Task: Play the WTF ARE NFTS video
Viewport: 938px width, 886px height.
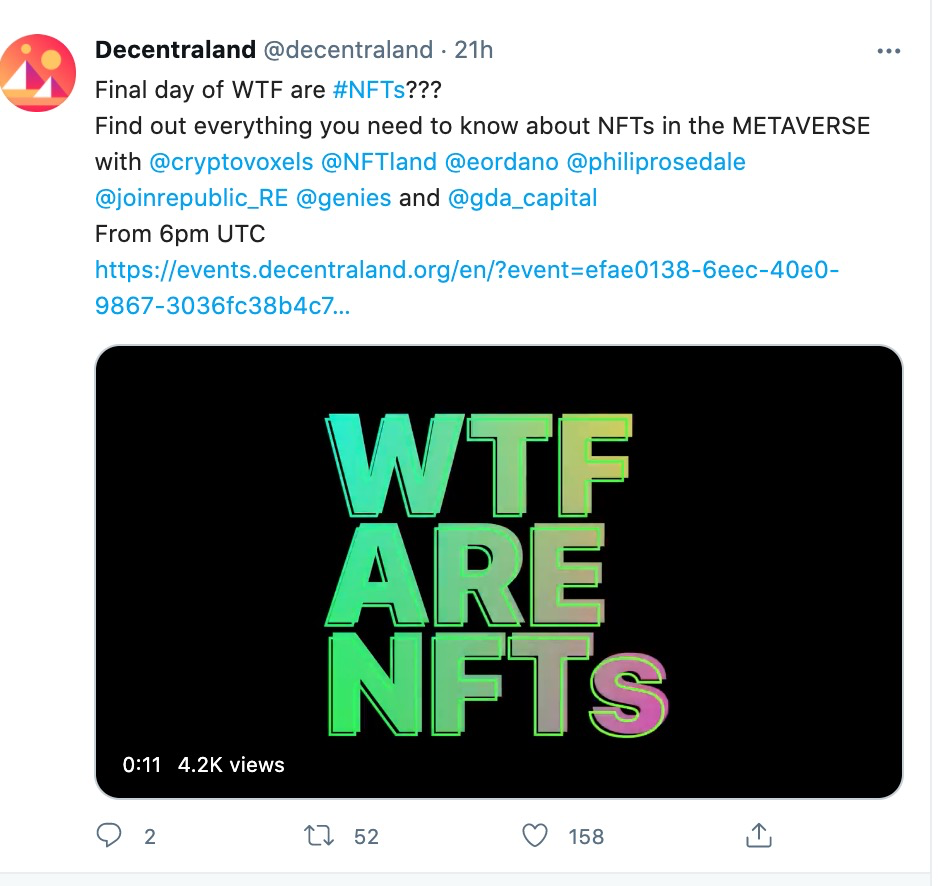Action: click(499, 572)
